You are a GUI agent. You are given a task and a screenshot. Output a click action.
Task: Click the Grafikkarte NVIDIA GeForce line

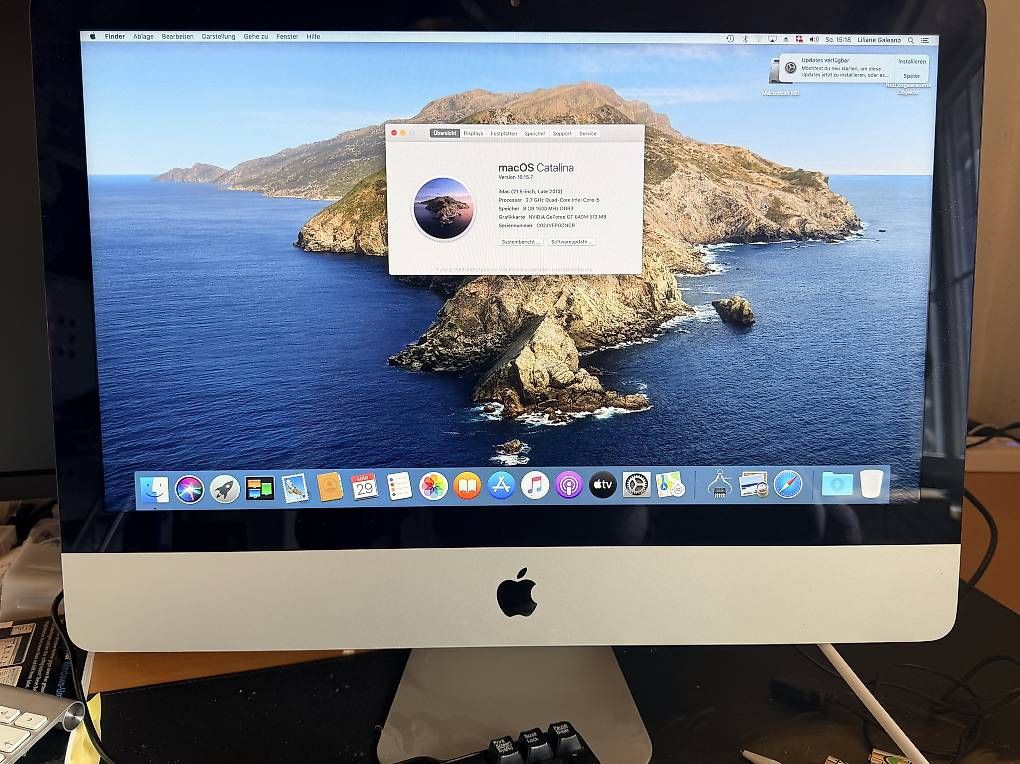point(552,217)
